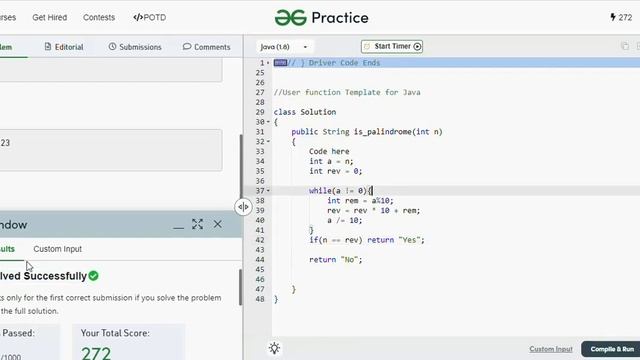
Task: Click the code line 'int rev = 0;'
Action: tap(336, 171)
